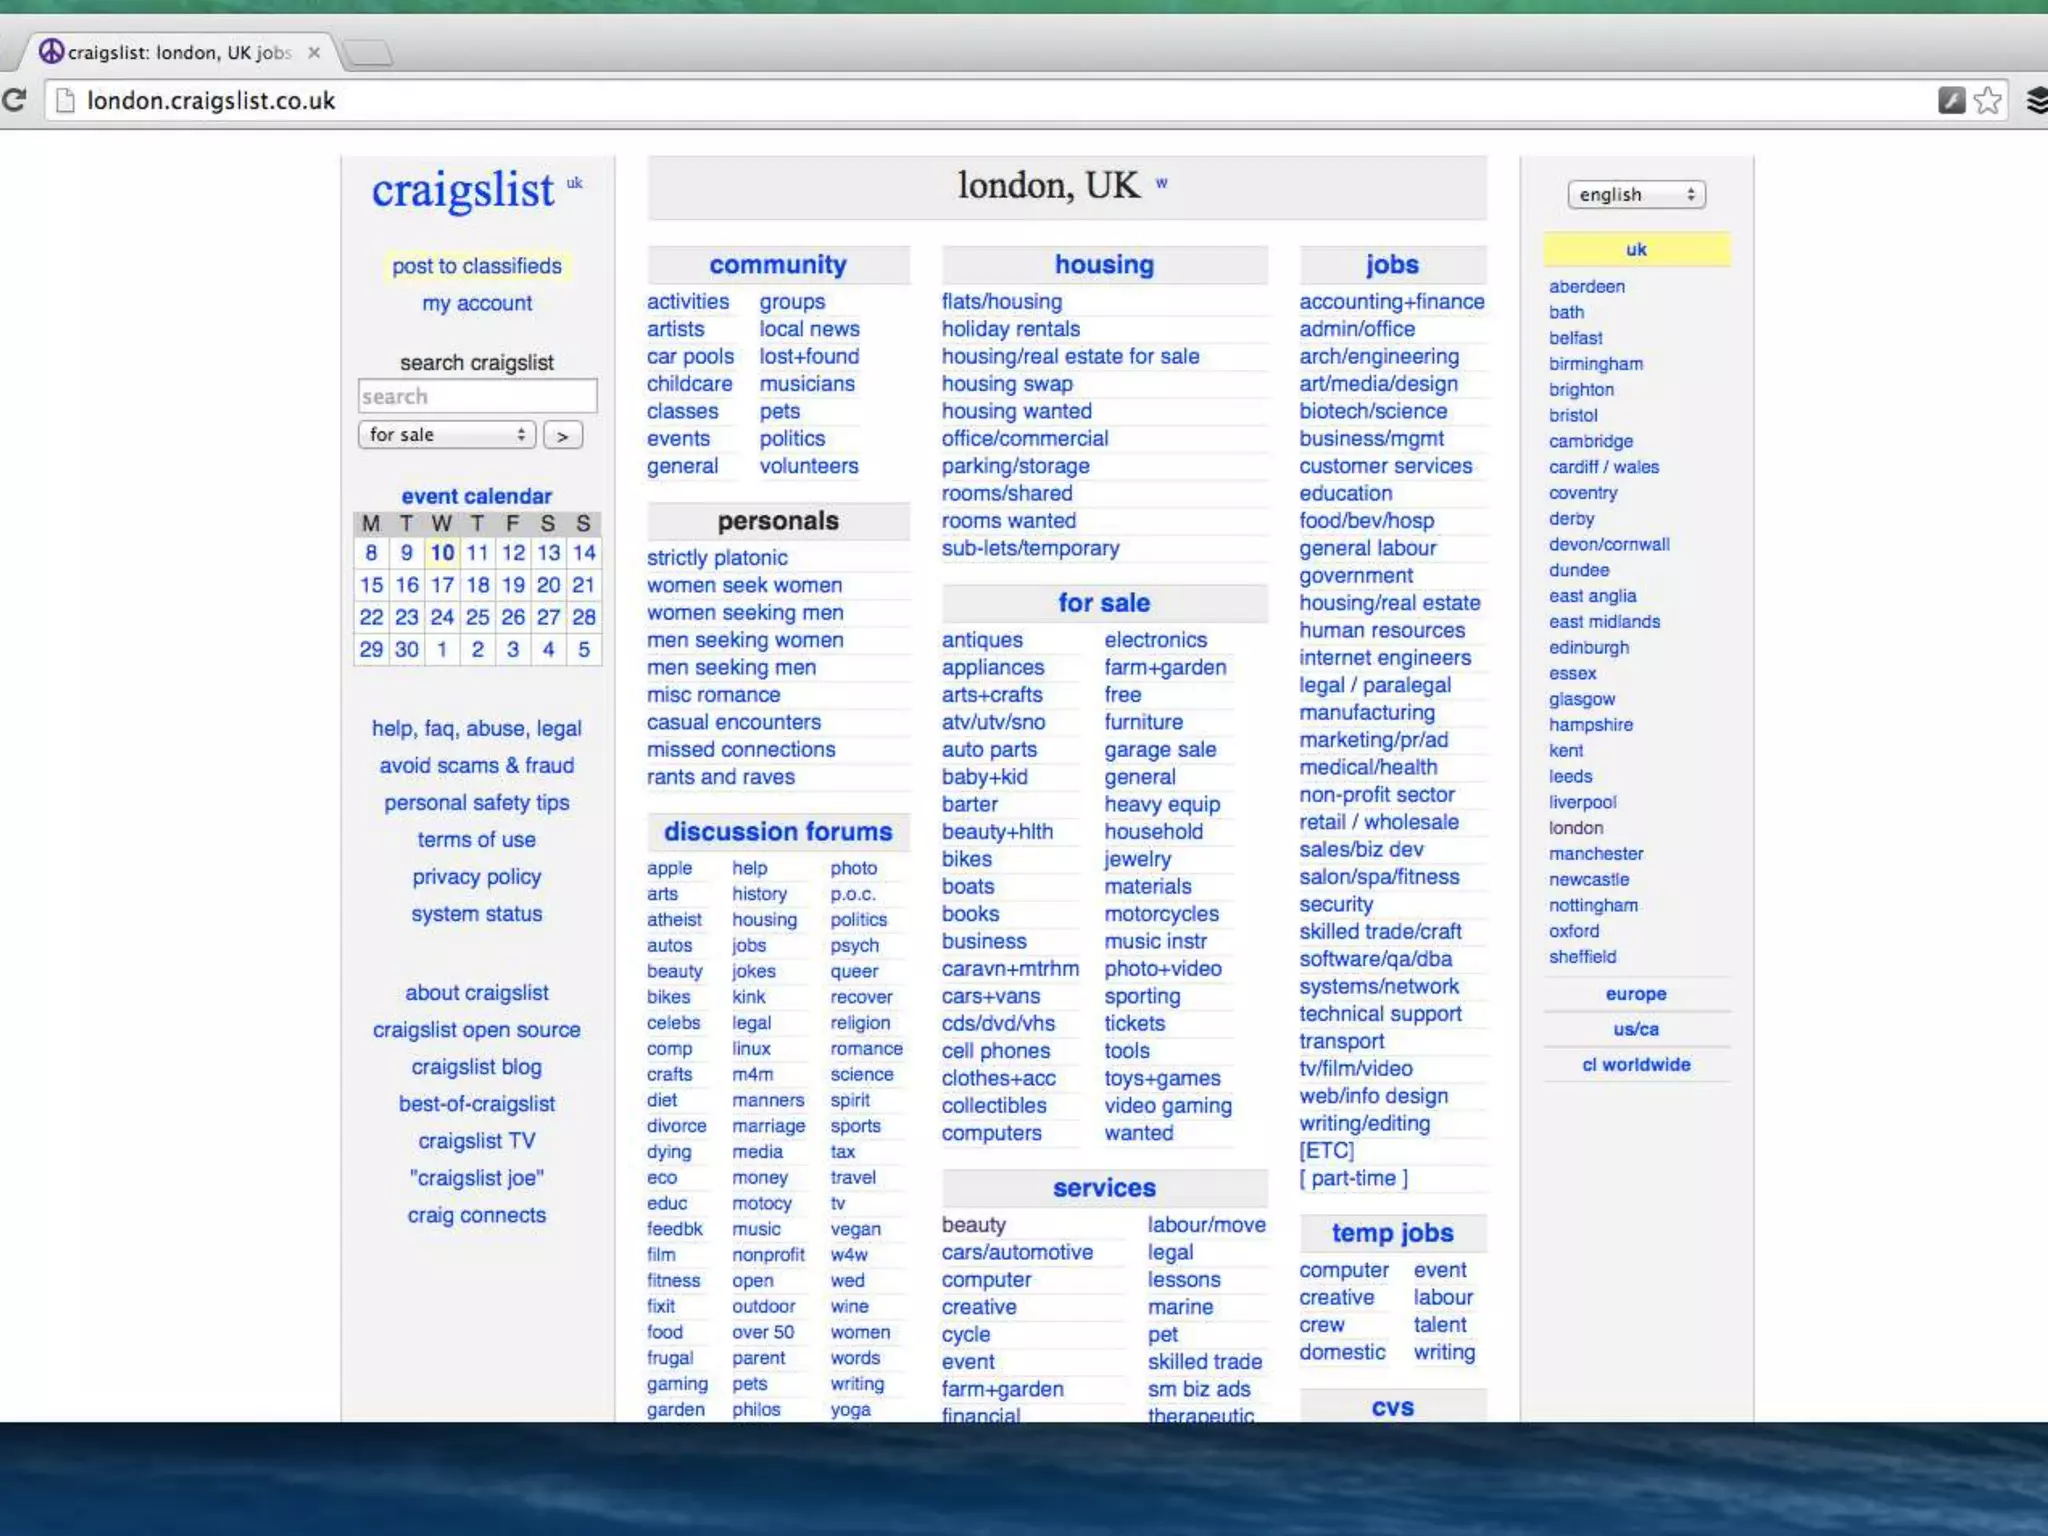Open the software/qa/dba jobs link
This screenshot has width=2048, height=1536.
[x=1375, y=959]
